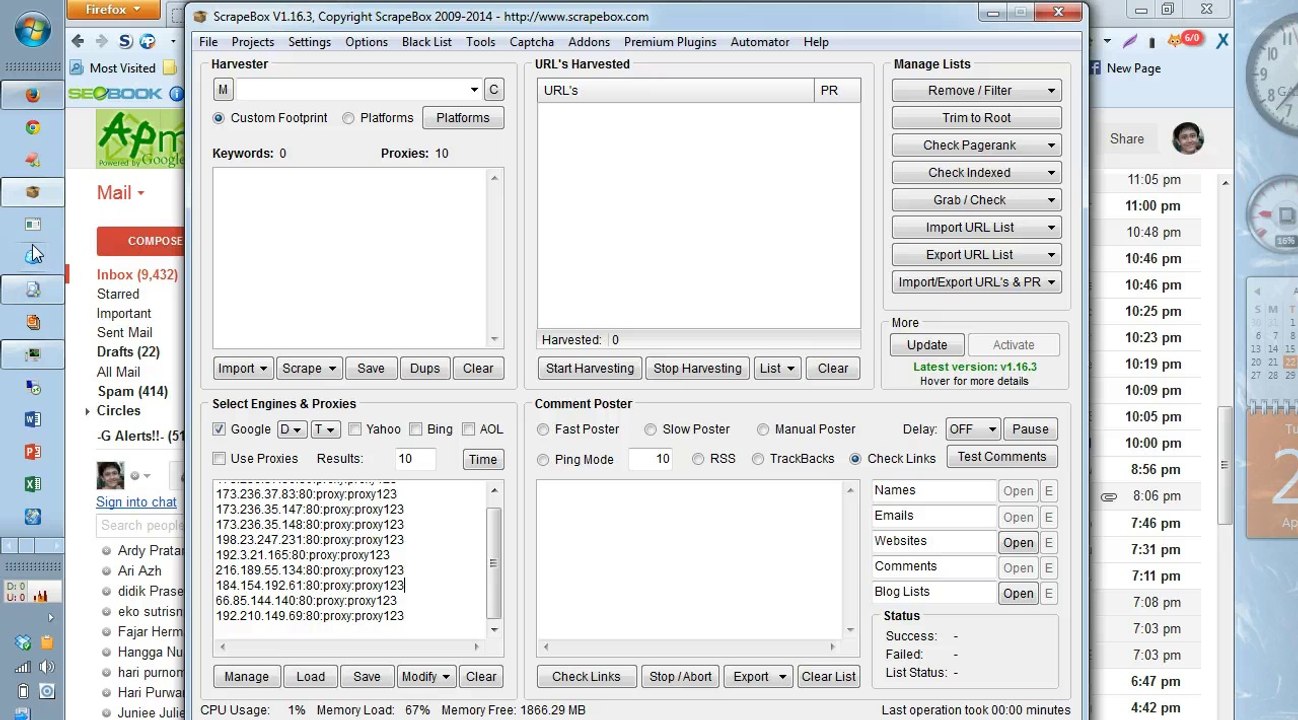The width and height of the screenshot is (1298, 720).
Task: Open the Excel icon in the taskbar
Action: 33,484
